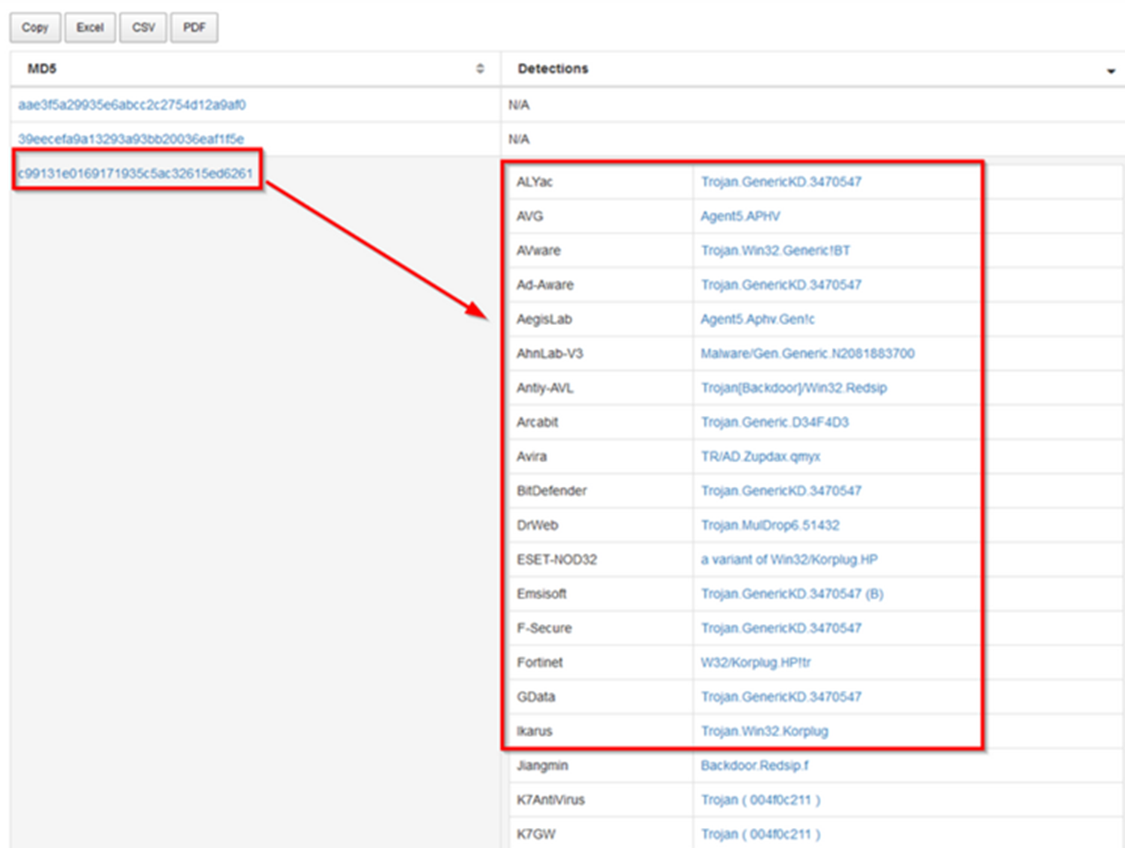Select N/A detection for hash aae3f5a2...
The width and height of the screenshot is (1125, 848).
519,105
